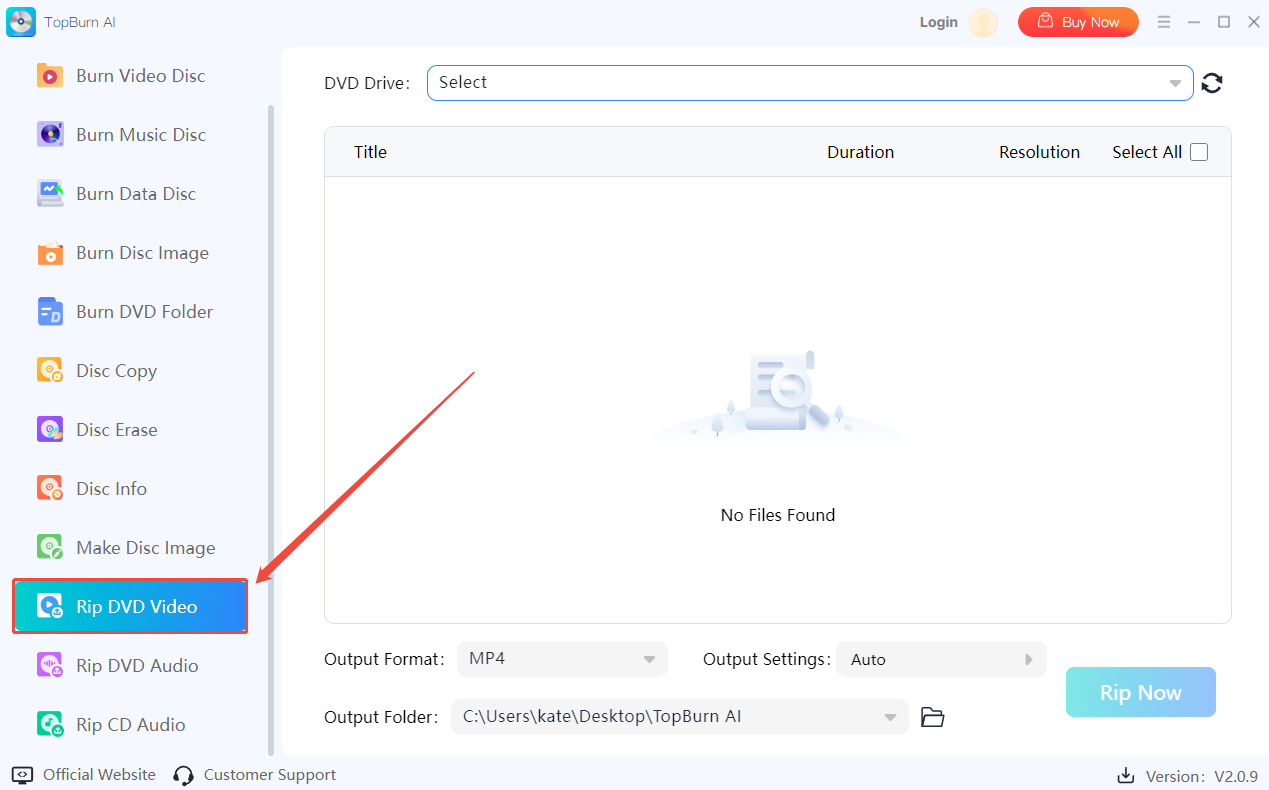The image size is (1269, 790).
Task: Open the hamburger menu icon
Action: (x=1164, y=22)
